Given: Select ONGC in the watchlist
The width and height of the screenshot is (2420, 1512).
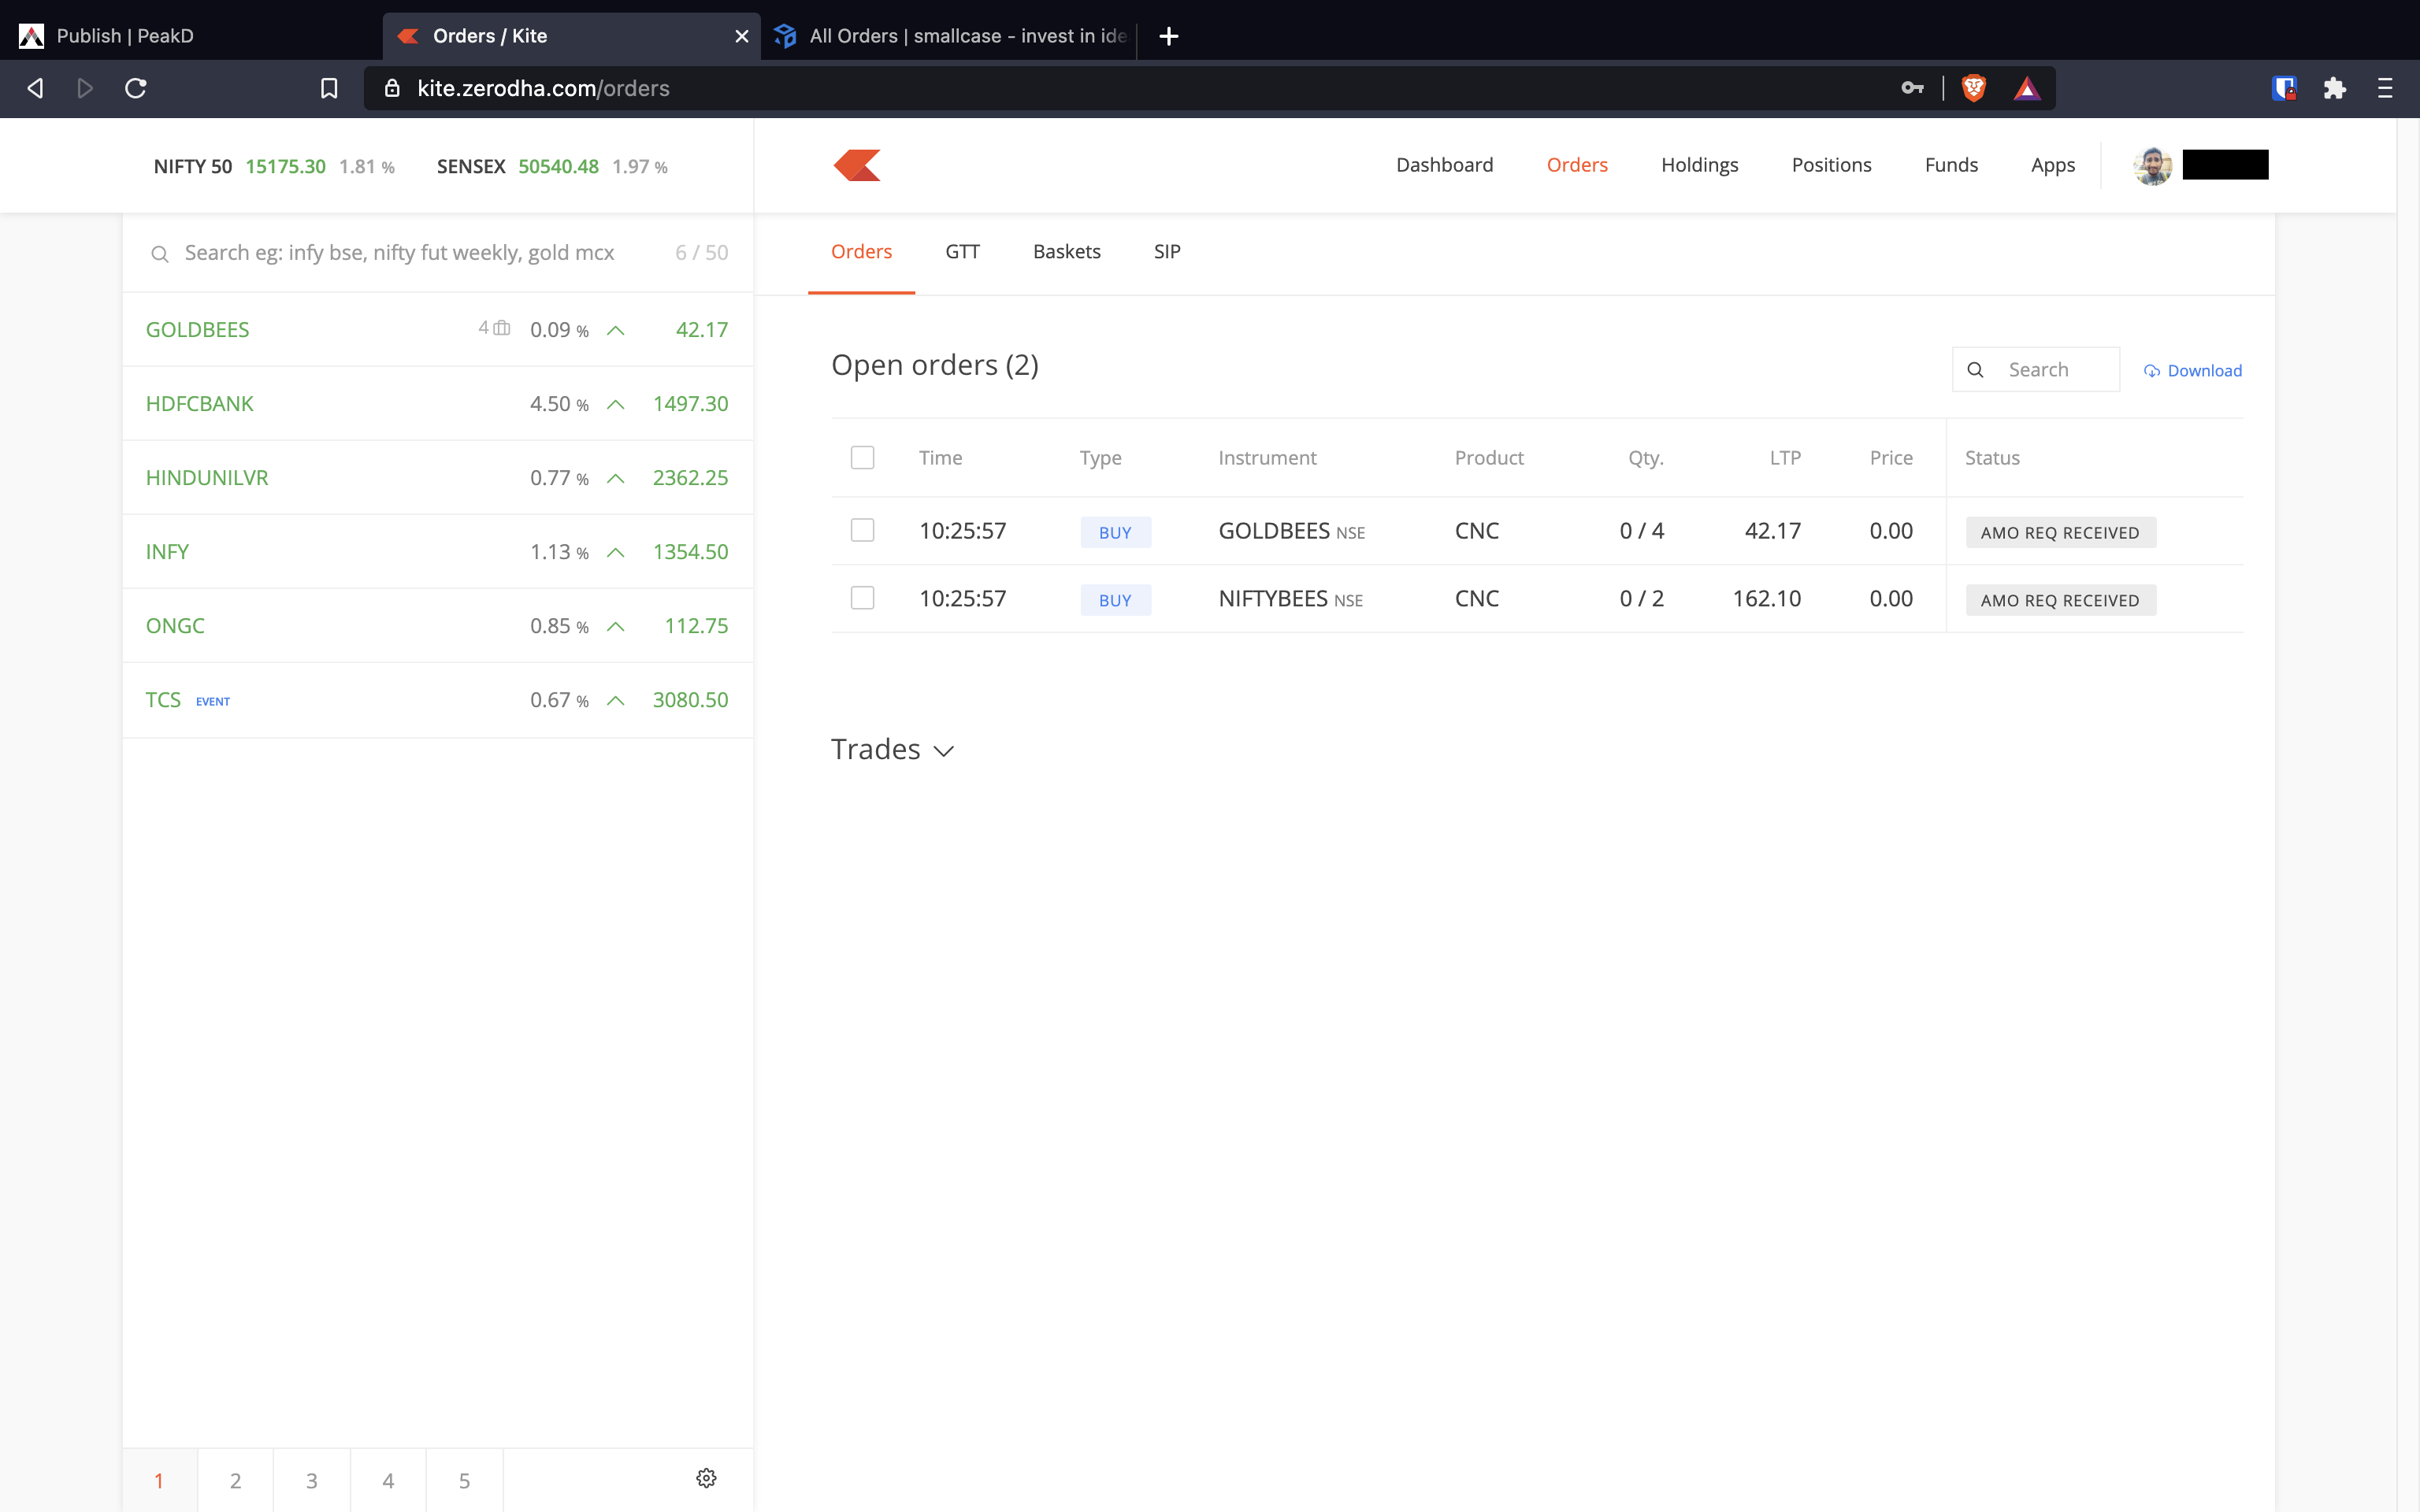Looking at the screenshot, I should (x=437, y=625).
